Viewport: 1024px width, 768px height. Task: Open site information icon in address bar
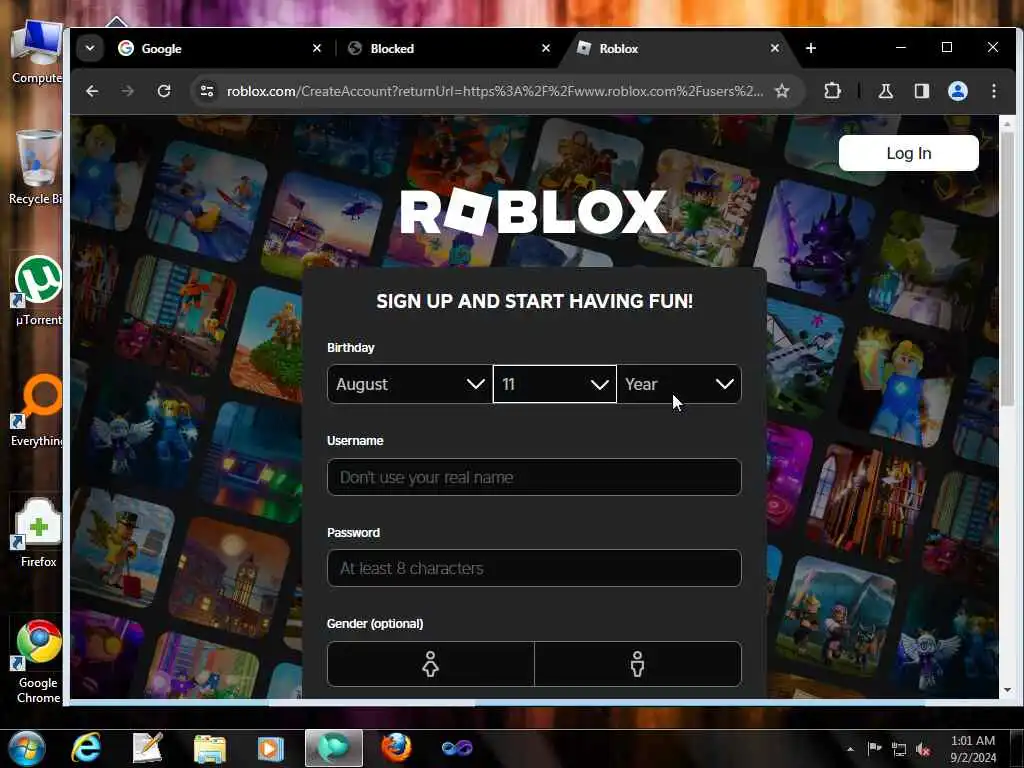207,91
